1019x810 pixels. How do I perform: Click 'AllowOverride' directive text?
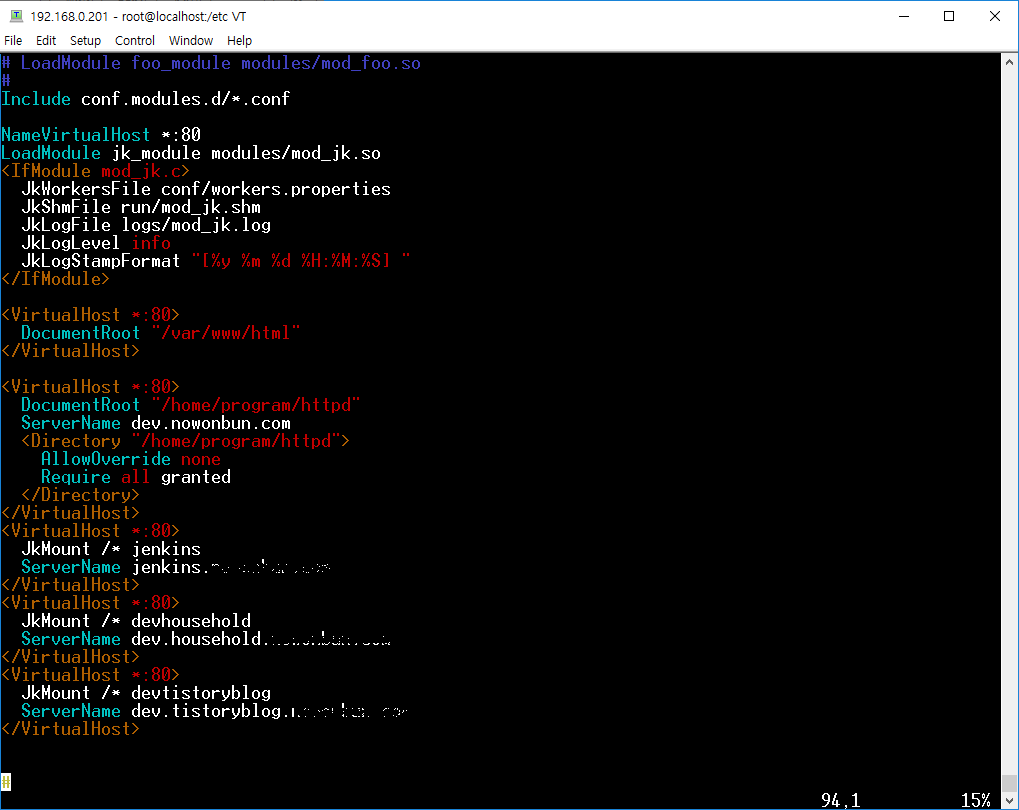[x=106, y=459]
